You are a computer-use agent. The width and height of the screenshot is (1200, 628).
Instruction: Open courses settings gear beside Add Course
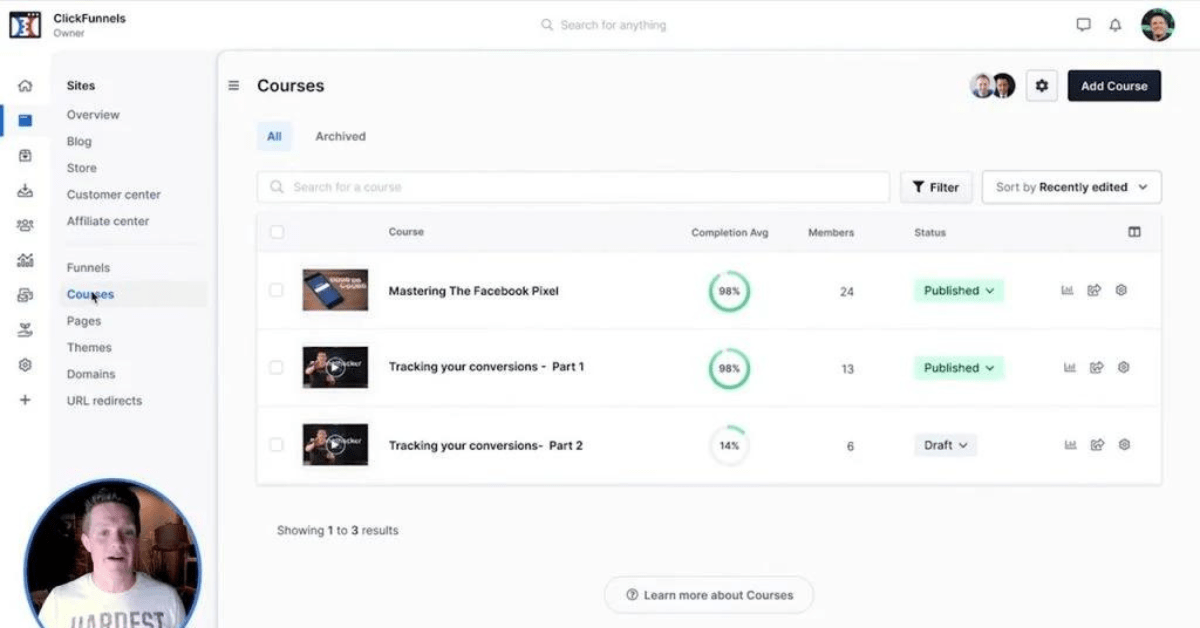point(1041,86)
